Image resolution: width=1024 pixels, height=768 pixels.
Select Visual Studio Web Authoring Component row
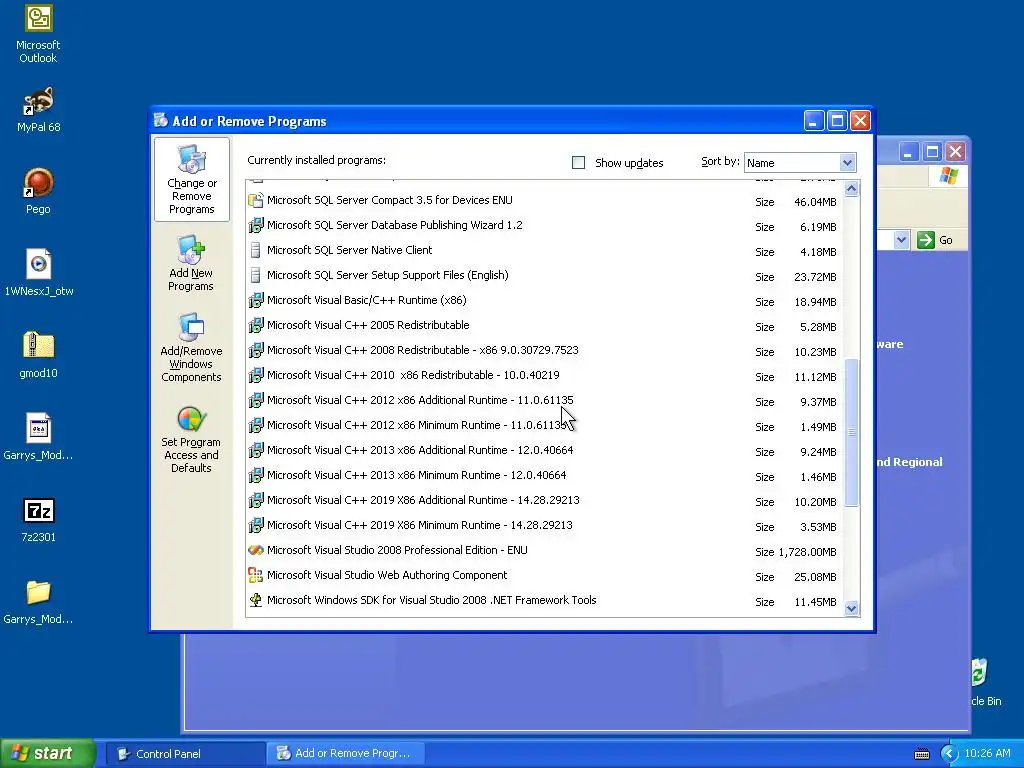[x=545, y=575]
